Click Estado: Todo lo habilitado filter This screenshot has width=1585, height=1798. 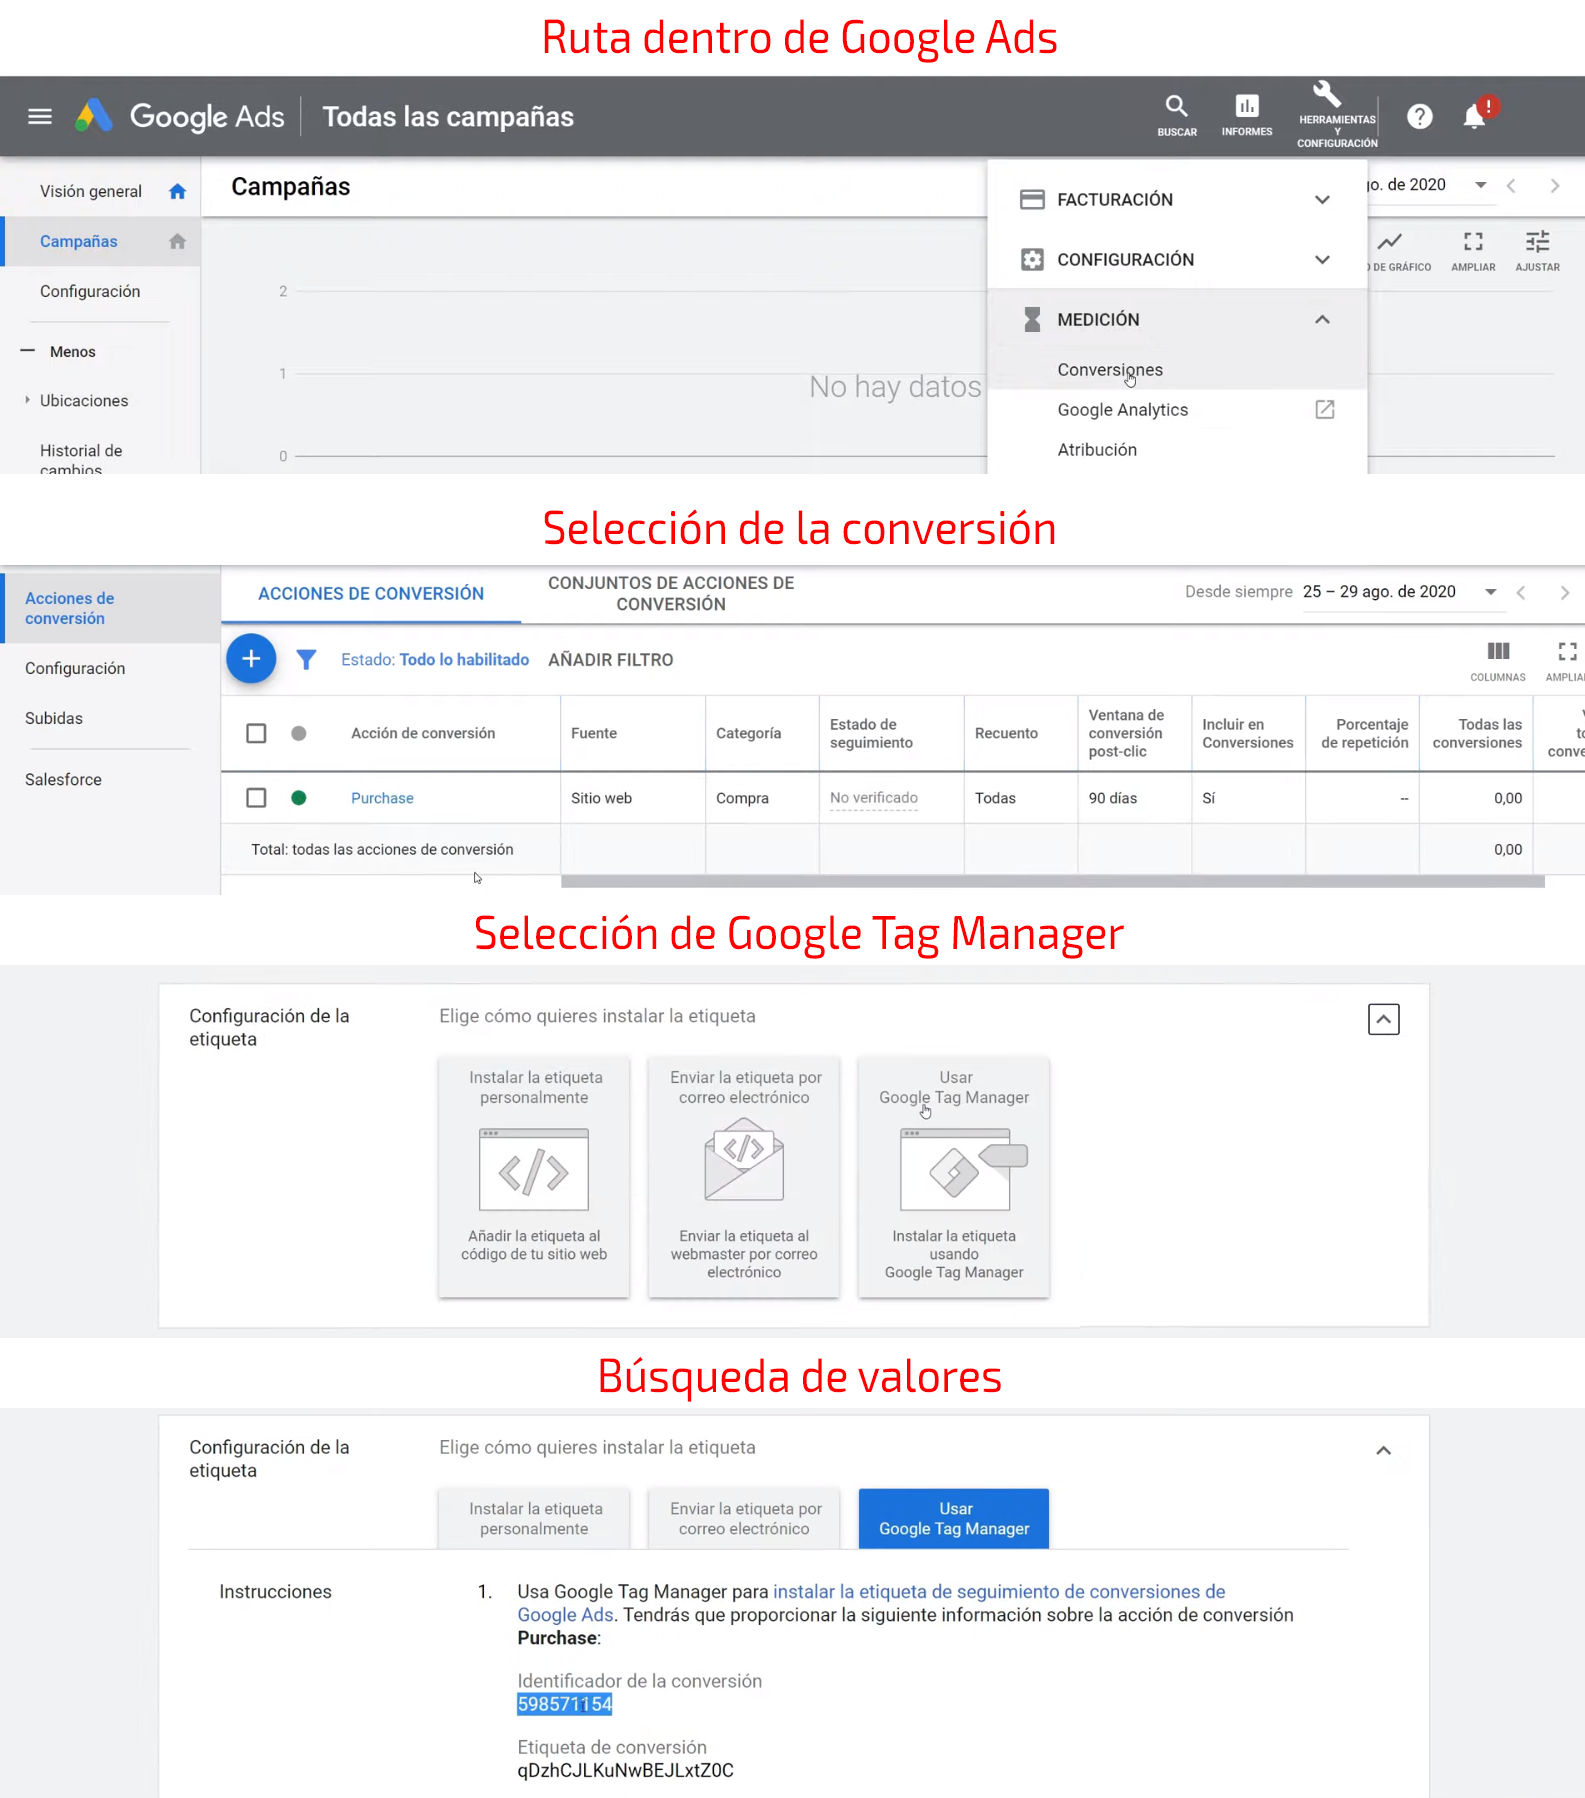435,659
